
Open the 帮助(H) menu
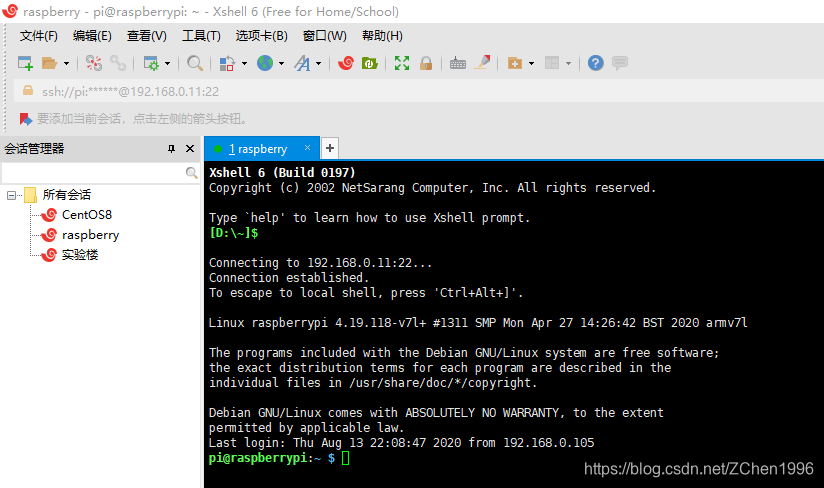383,36
